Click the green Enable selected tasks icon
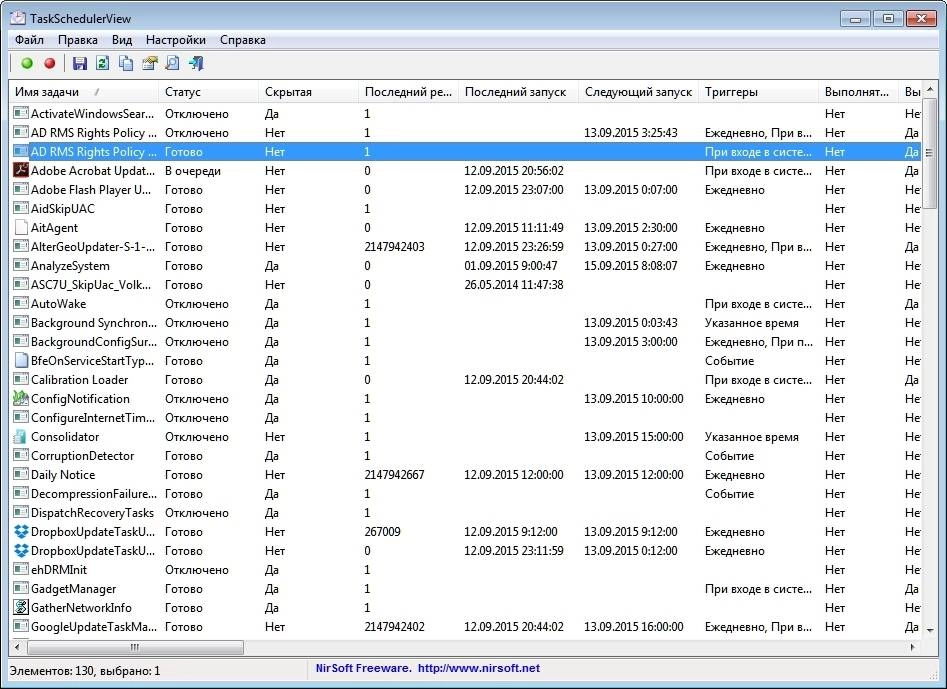This screenshot has height=689, width=947. pos(27,63)
